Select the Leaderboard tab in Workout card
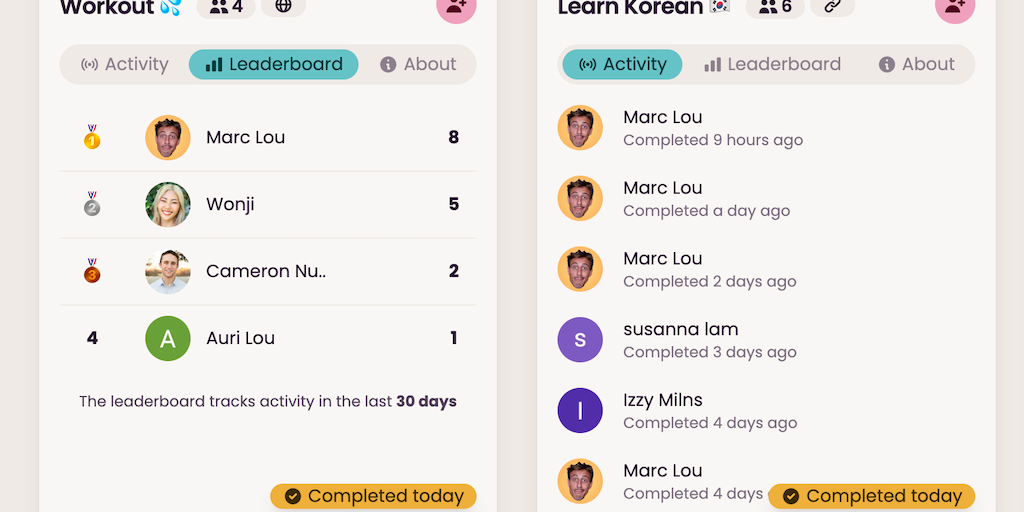Screen dimensions: 1024x512 pyautogui.click(x=274, y=64)
